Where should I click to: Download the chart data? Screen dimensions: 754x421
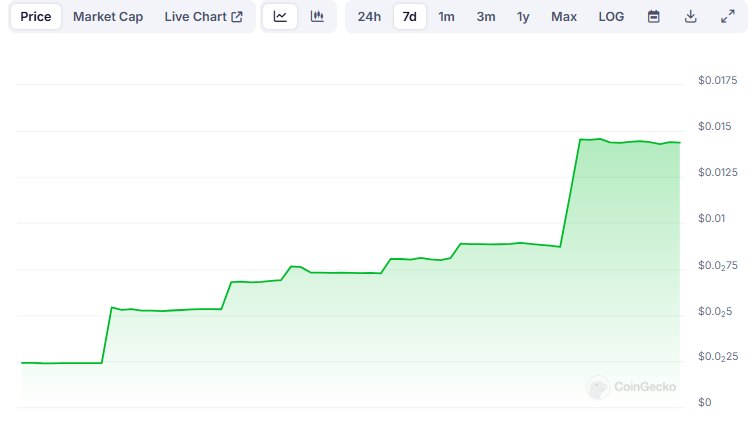point(691,17)
